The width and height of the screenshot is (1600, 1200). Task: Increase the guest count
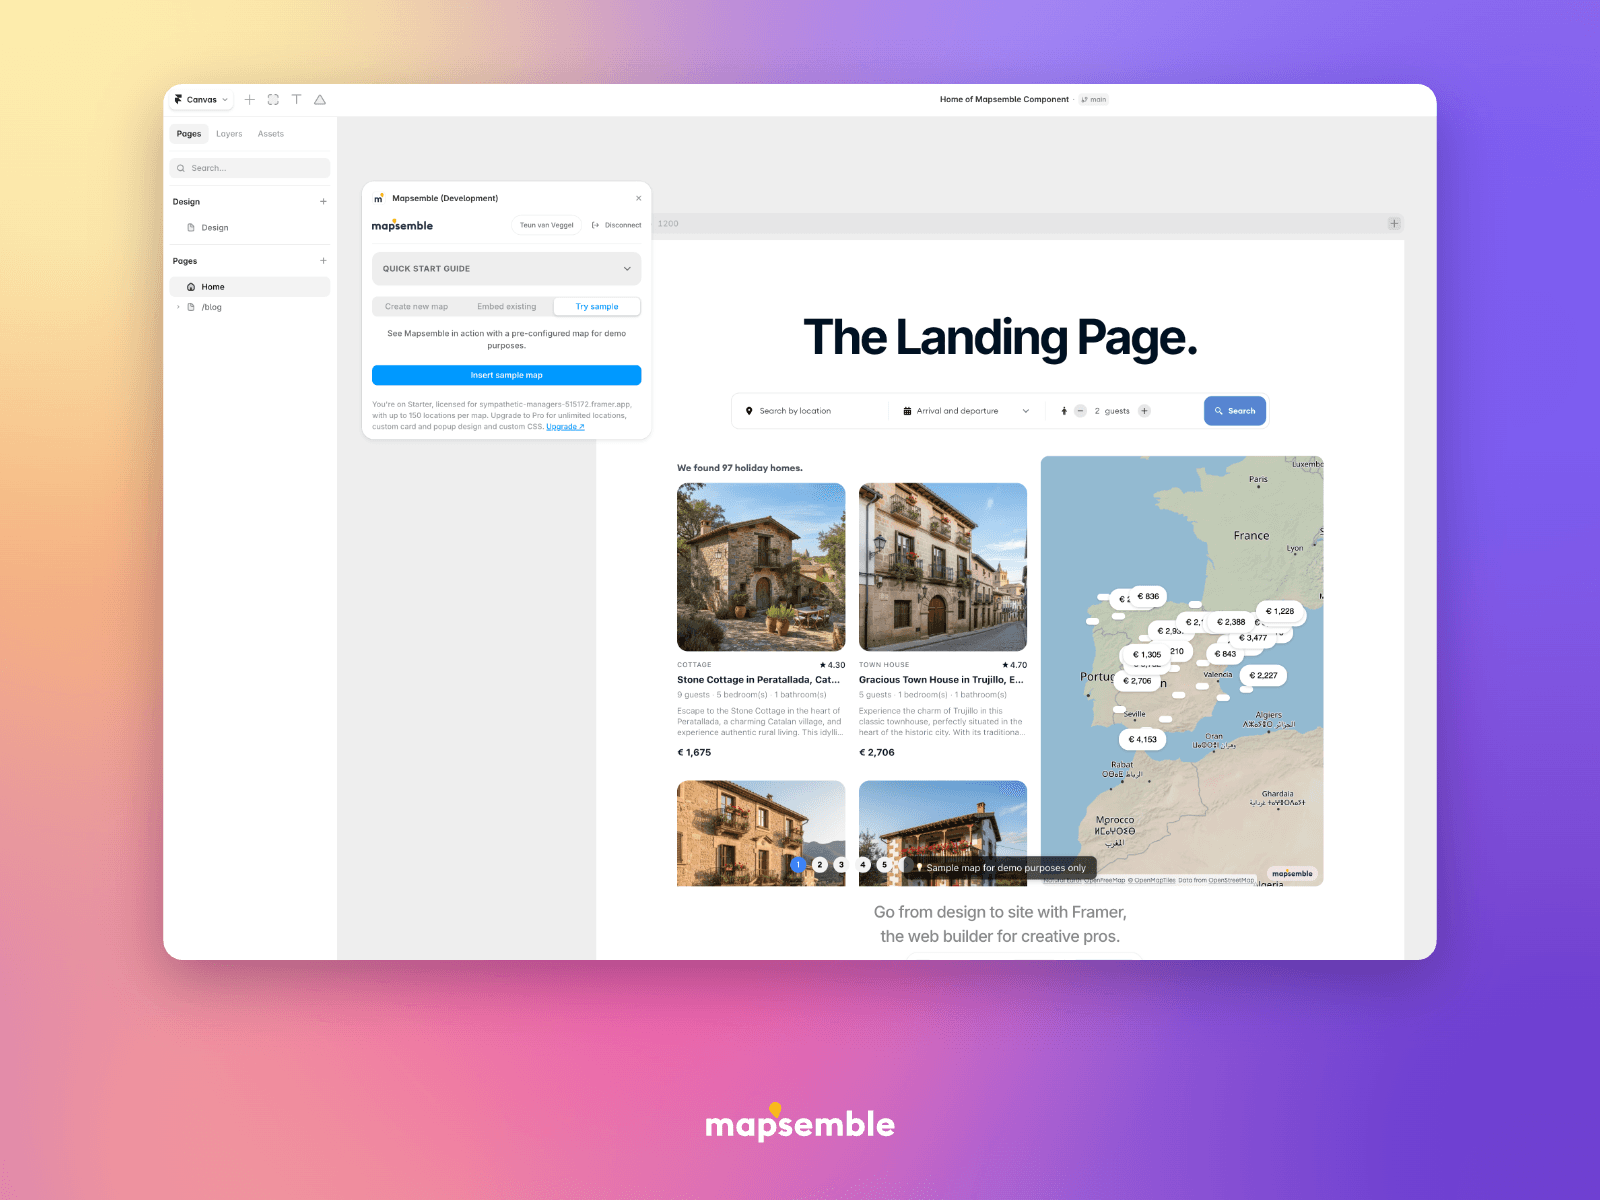(x=1145, y=411)
